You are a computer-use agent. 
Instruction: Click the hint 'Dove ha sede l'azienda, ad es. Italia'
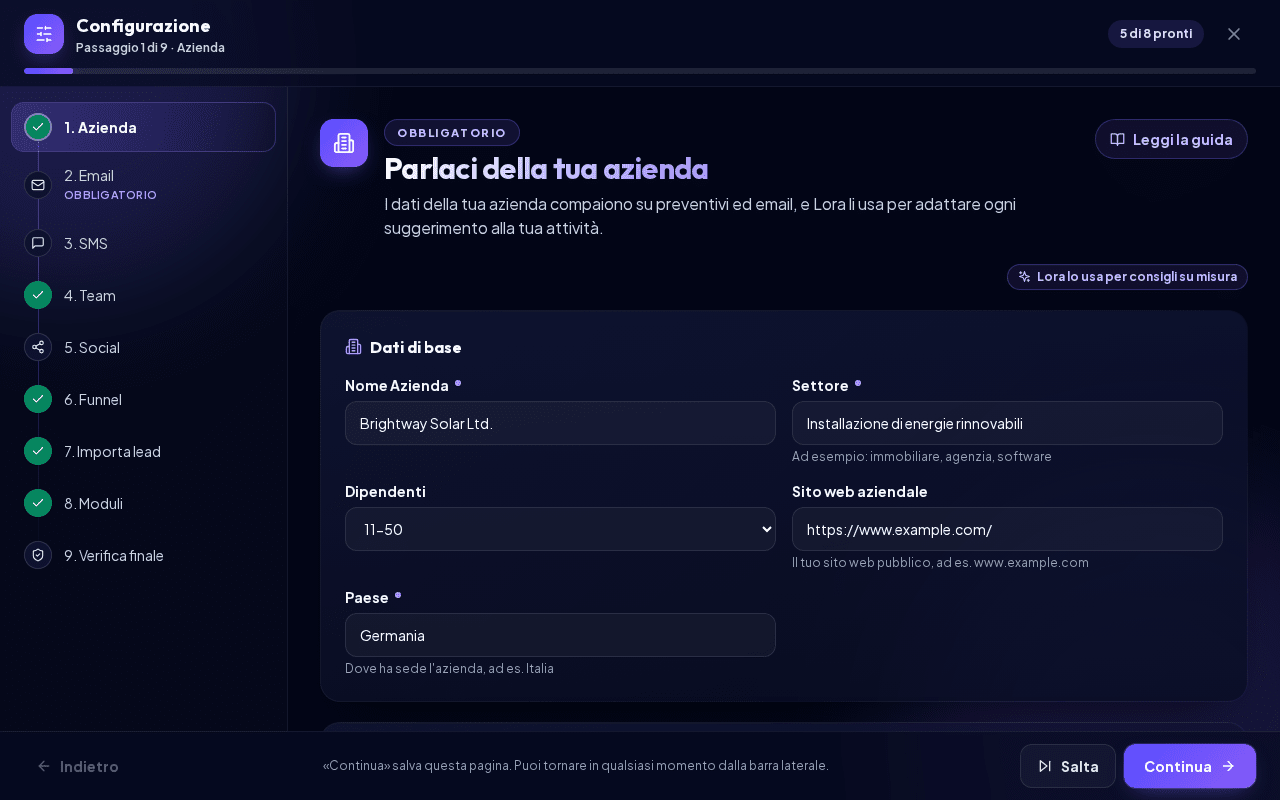point(449,668)
